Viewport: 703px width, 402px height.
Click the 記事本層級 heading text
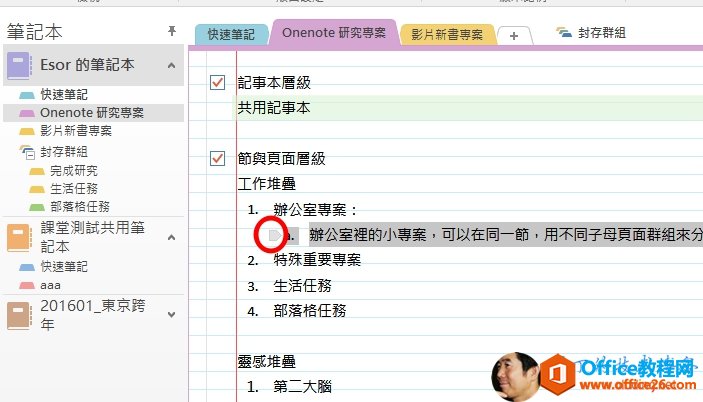274,82
